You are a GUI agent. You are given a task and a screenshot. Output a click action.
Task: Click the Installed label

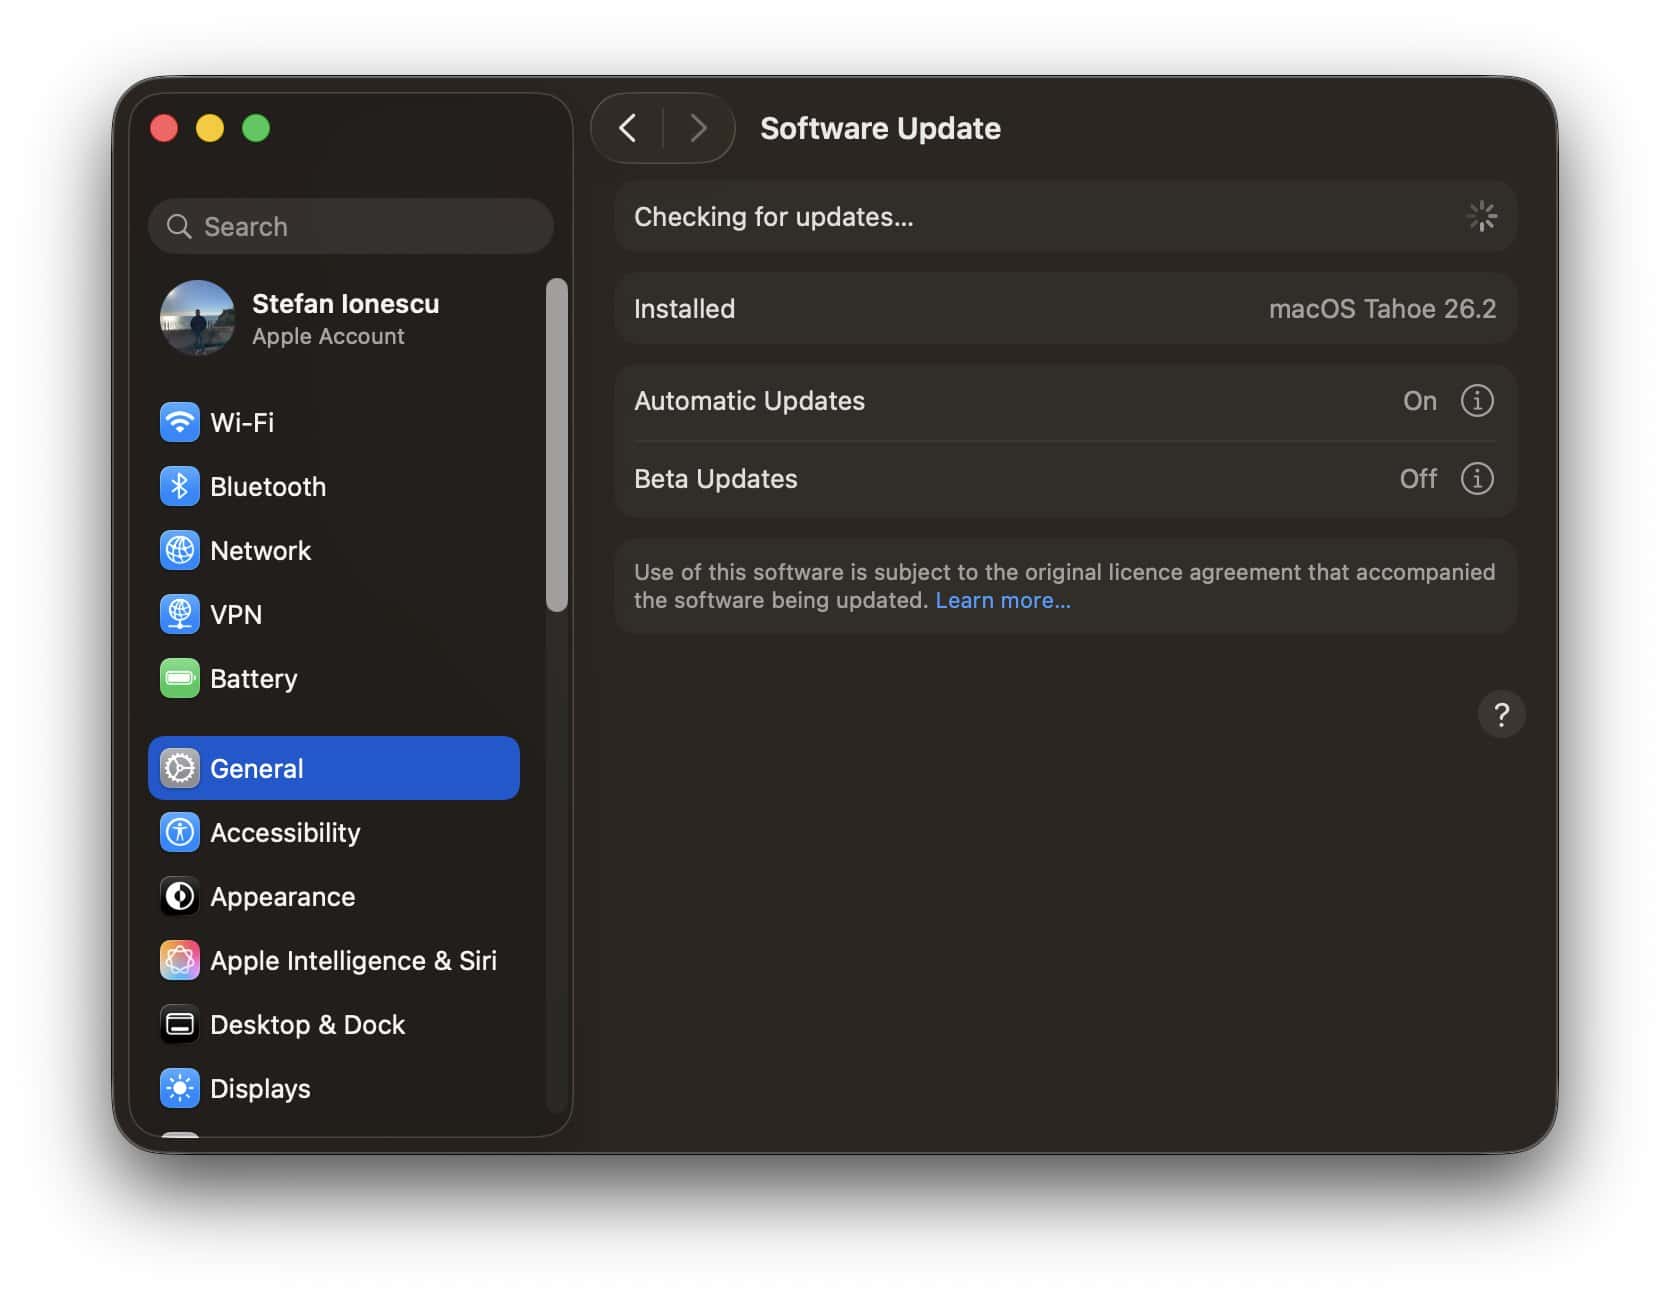pyautogui.click(x=684, y=308)
